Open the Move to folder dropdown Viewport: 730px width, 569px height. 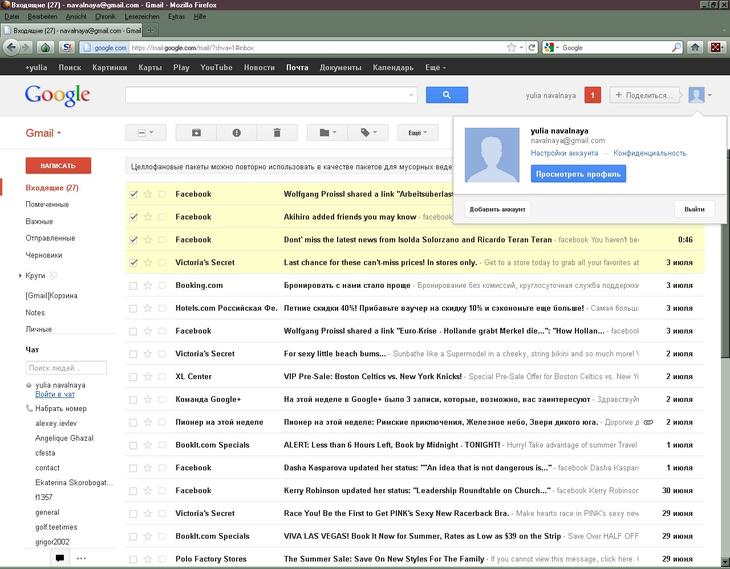point(328,133)
